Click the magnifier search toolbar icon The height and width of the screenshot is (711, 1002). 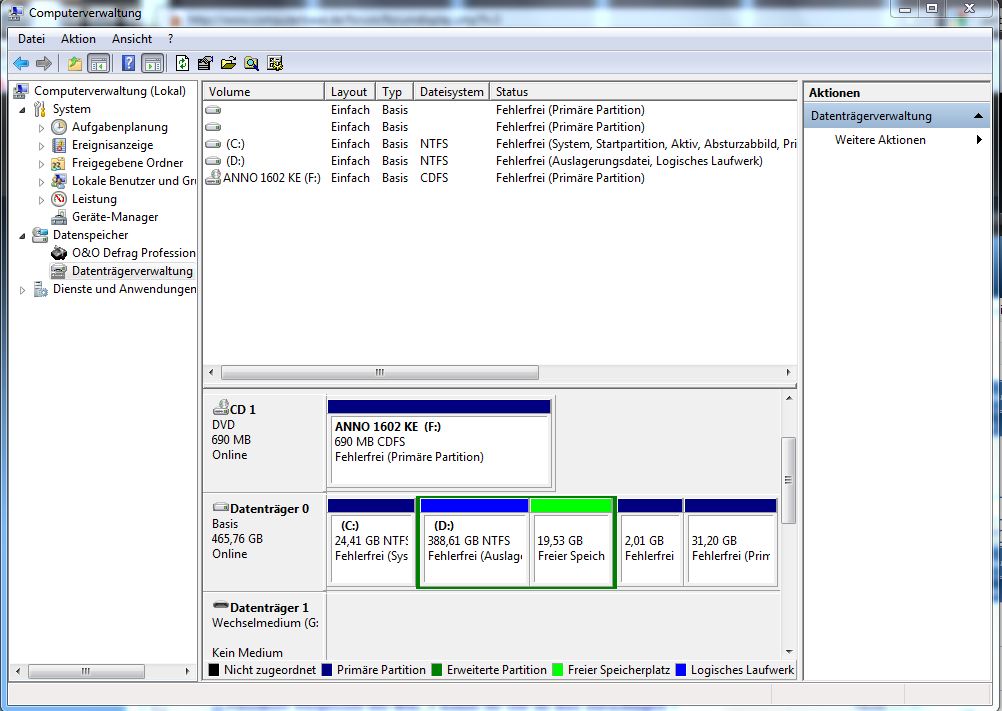point(252,63)
